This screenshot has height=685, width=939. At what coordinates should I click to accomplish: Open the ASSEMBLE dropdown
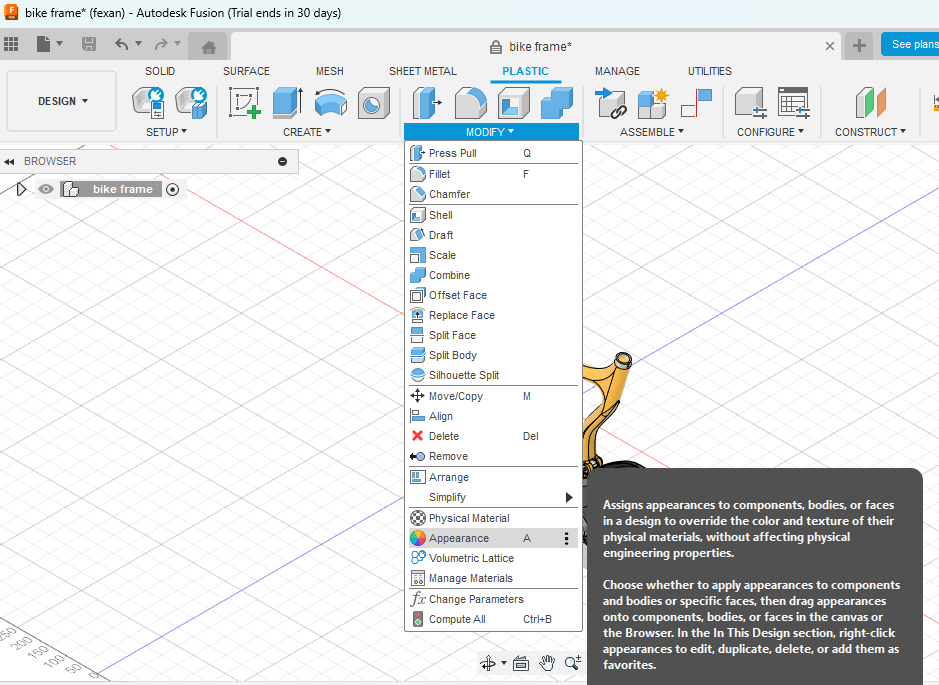tap(652, 132)
